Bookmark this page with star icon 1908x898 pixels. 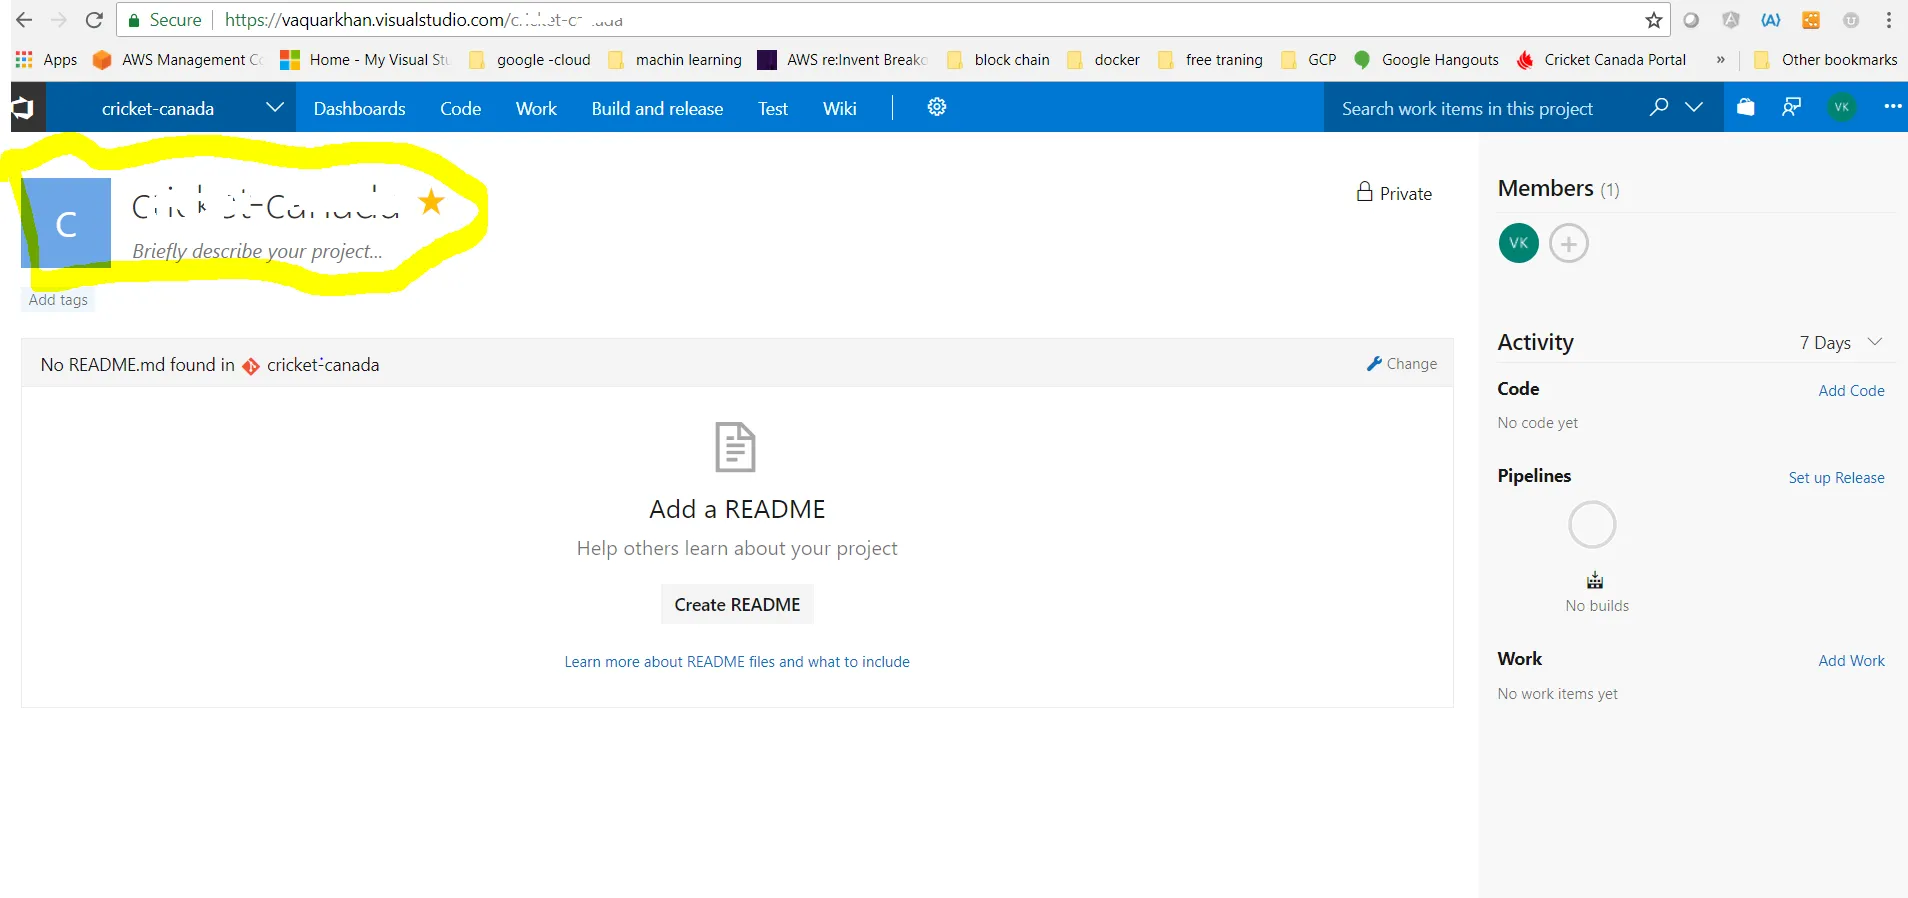[1654, 20]
